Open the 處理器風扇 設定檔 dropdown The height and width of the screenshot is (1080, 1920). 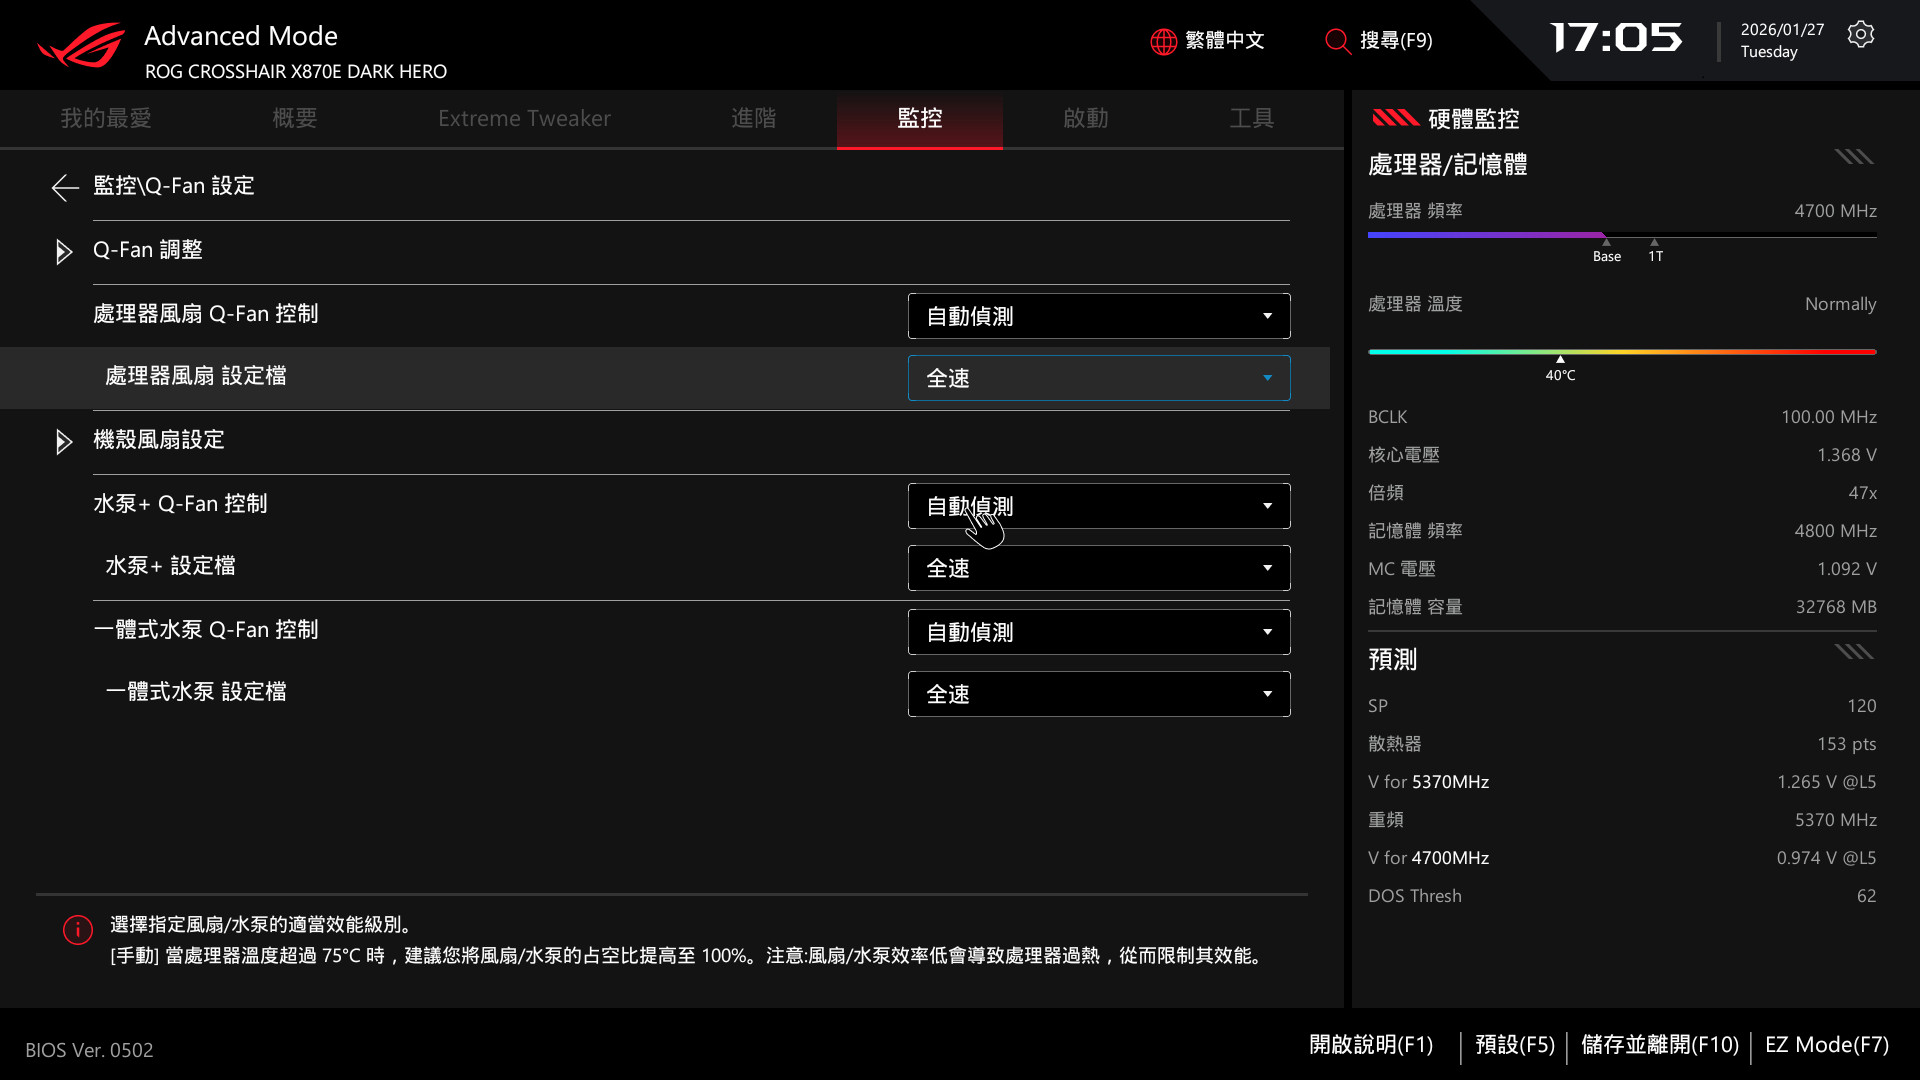[1098, 378]
